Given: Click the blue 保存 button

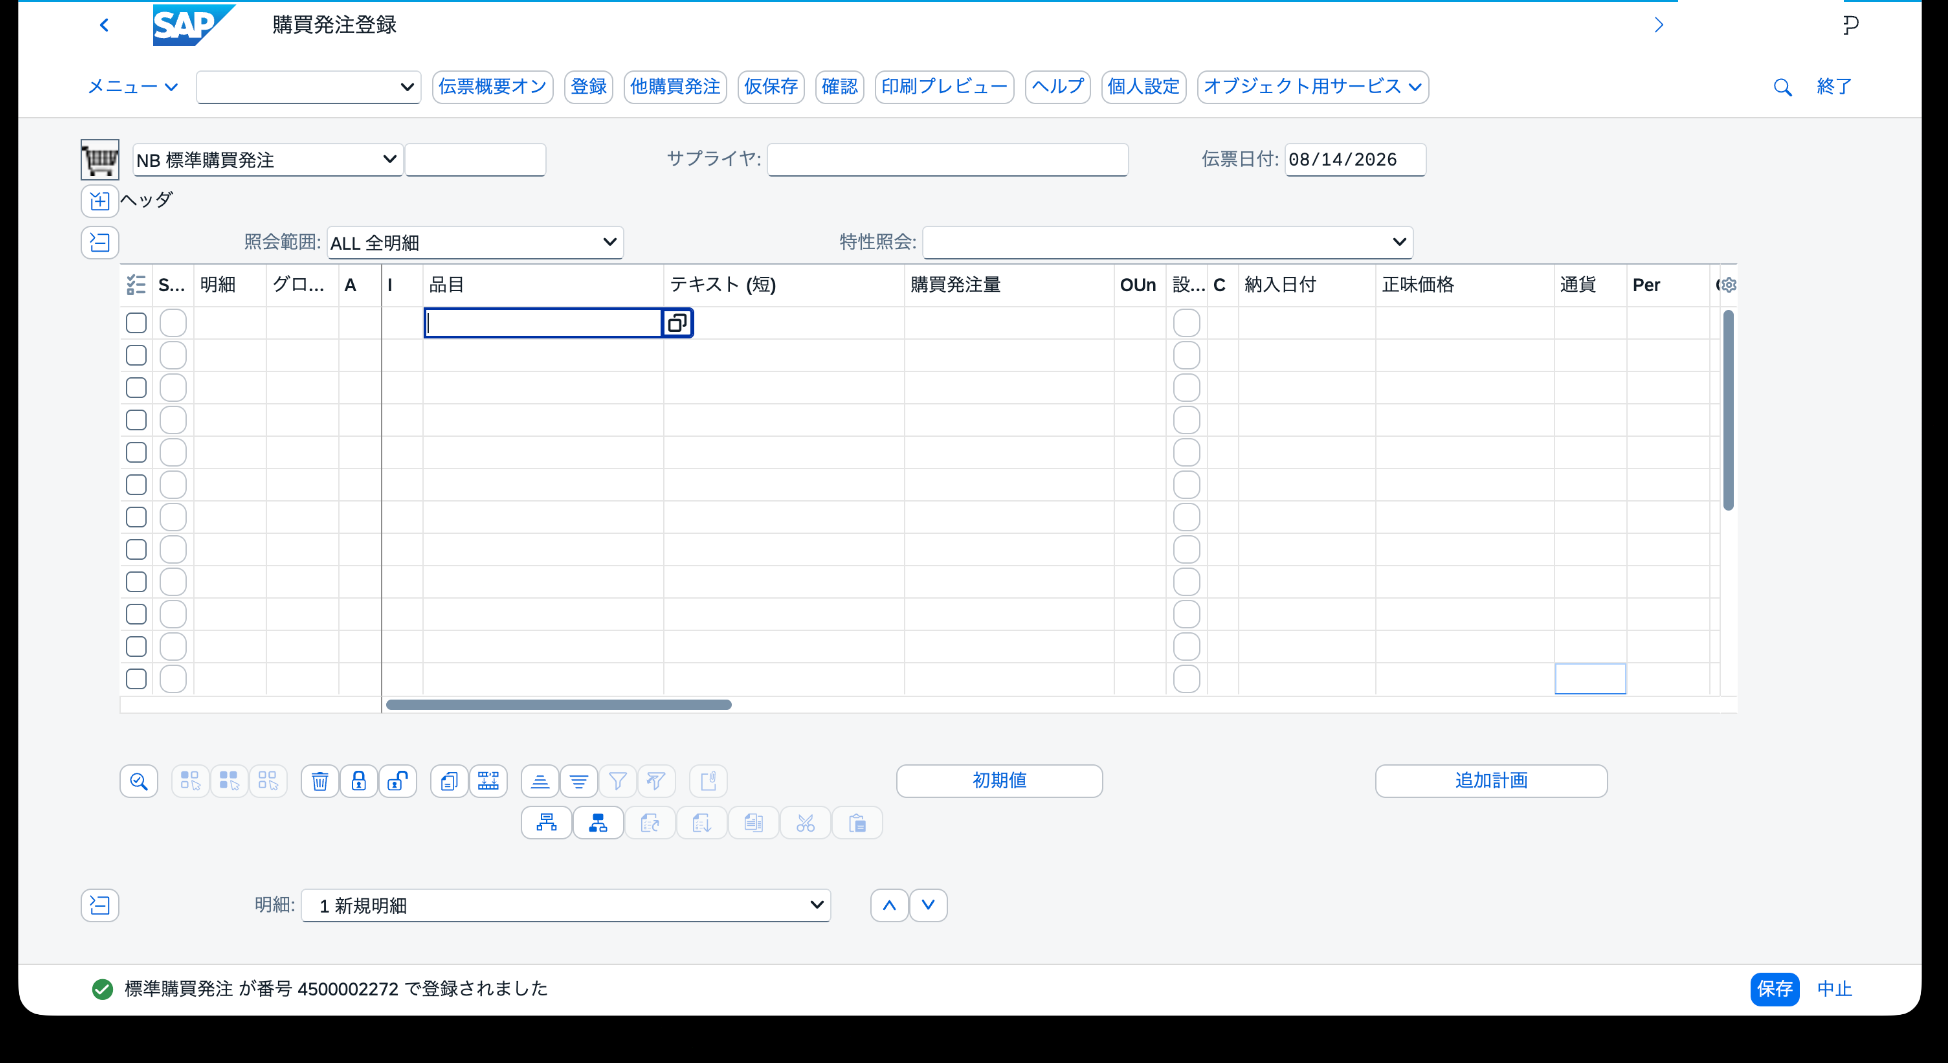Looking at the screenshot, I should [x=1775, y=989].
